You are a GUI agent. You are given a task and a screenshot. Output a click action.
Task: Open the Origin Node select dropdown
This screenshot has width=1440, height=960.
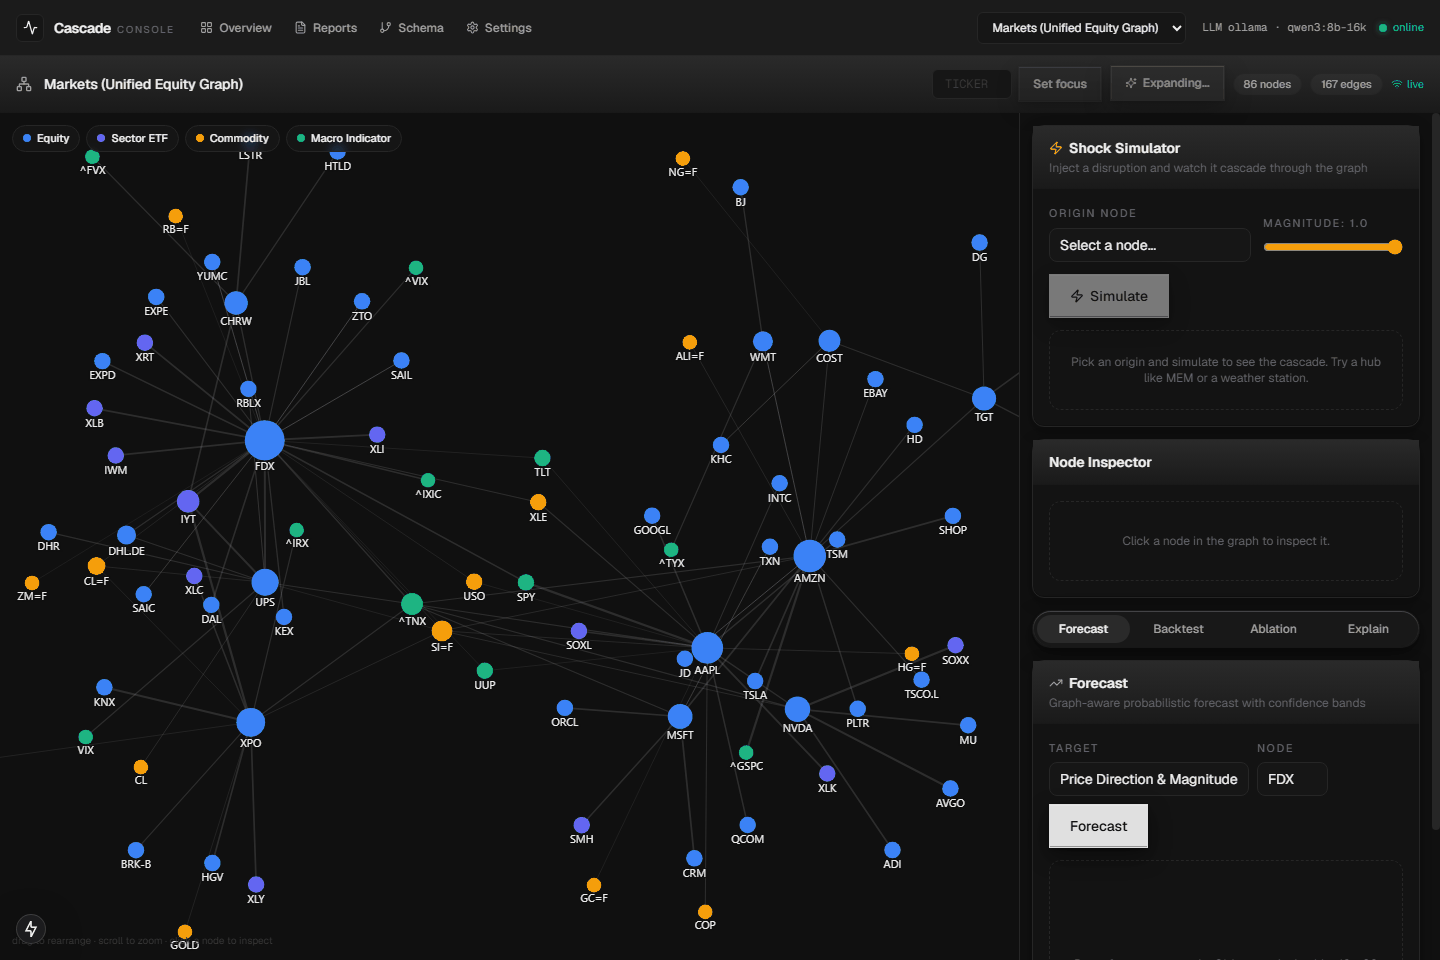(1149, 245)
